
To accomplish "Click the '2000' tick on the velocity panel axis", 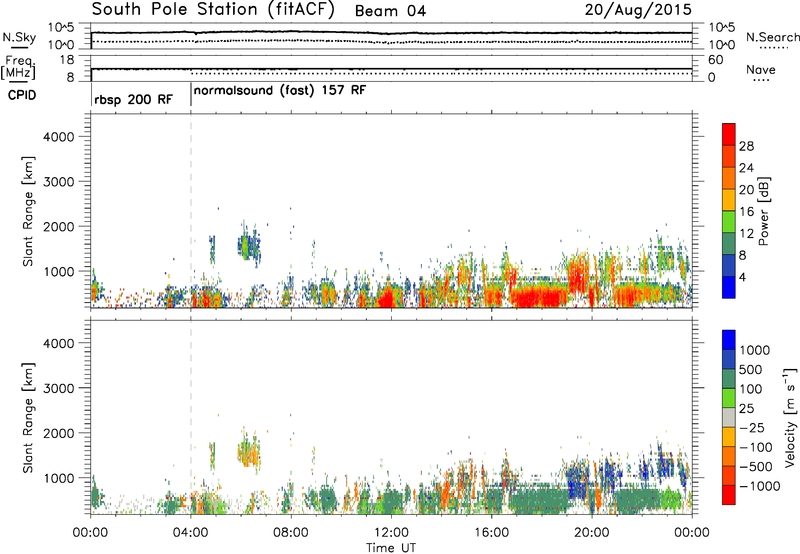I will click(x=59, y=433).
